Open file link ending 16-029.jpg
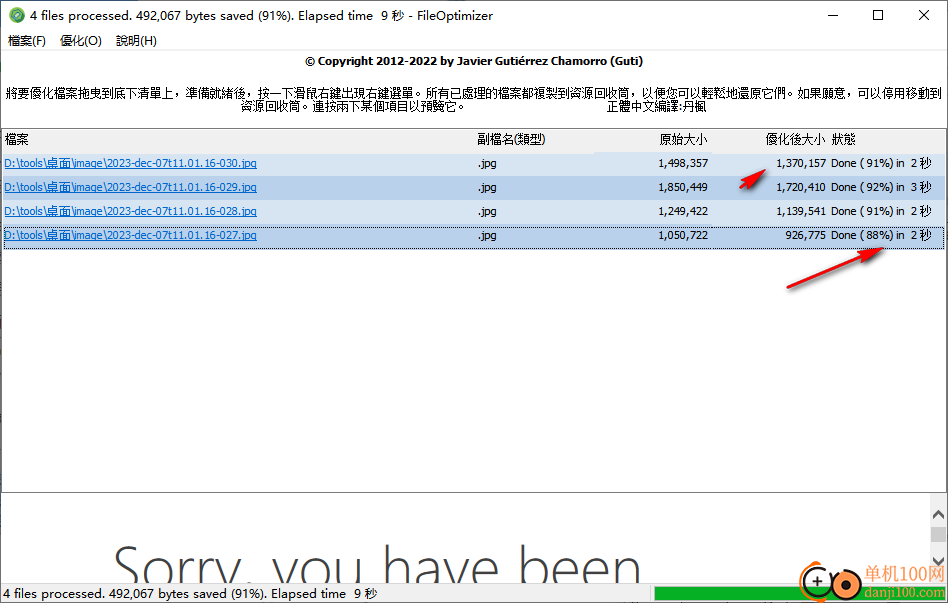 click(131, 187)
